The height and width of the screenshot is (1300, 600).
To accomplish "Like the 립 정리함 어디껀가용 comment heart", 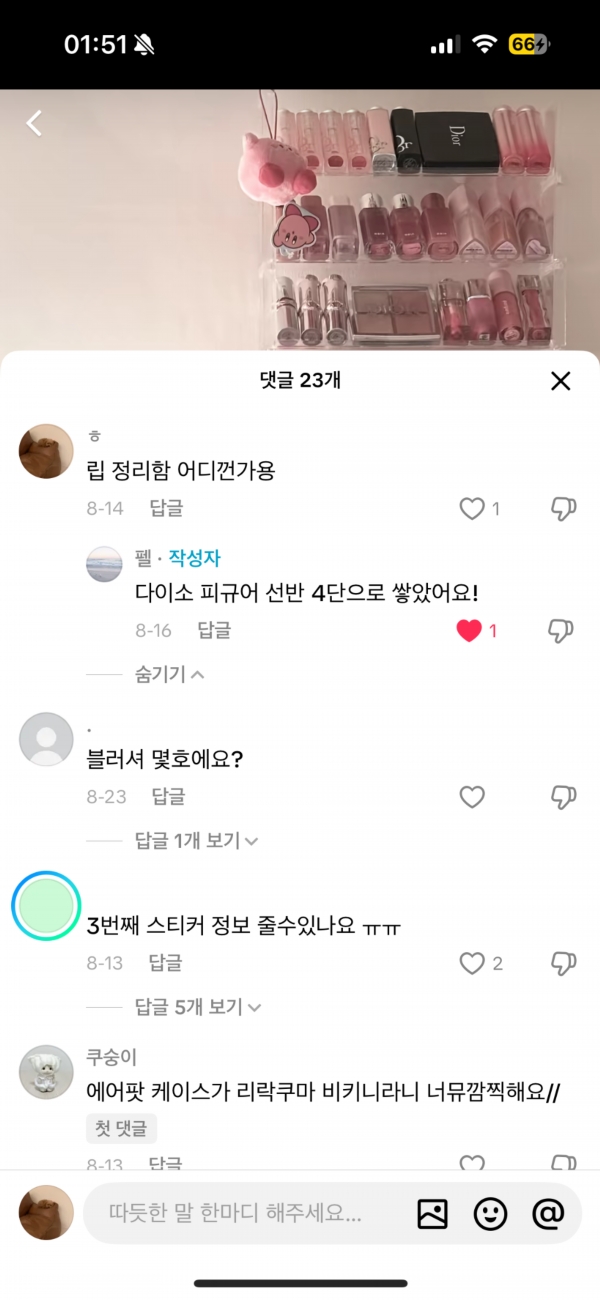I will pos(471,508).
